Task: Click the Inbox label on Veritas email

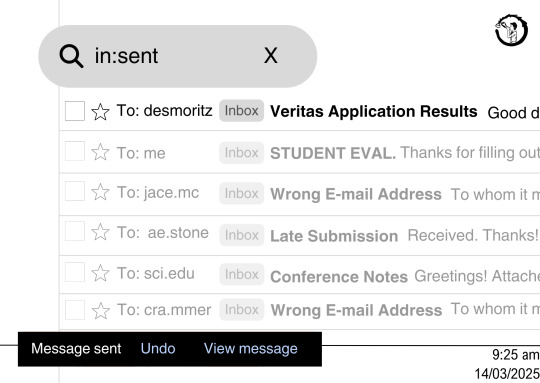Action: click(241, 111)
